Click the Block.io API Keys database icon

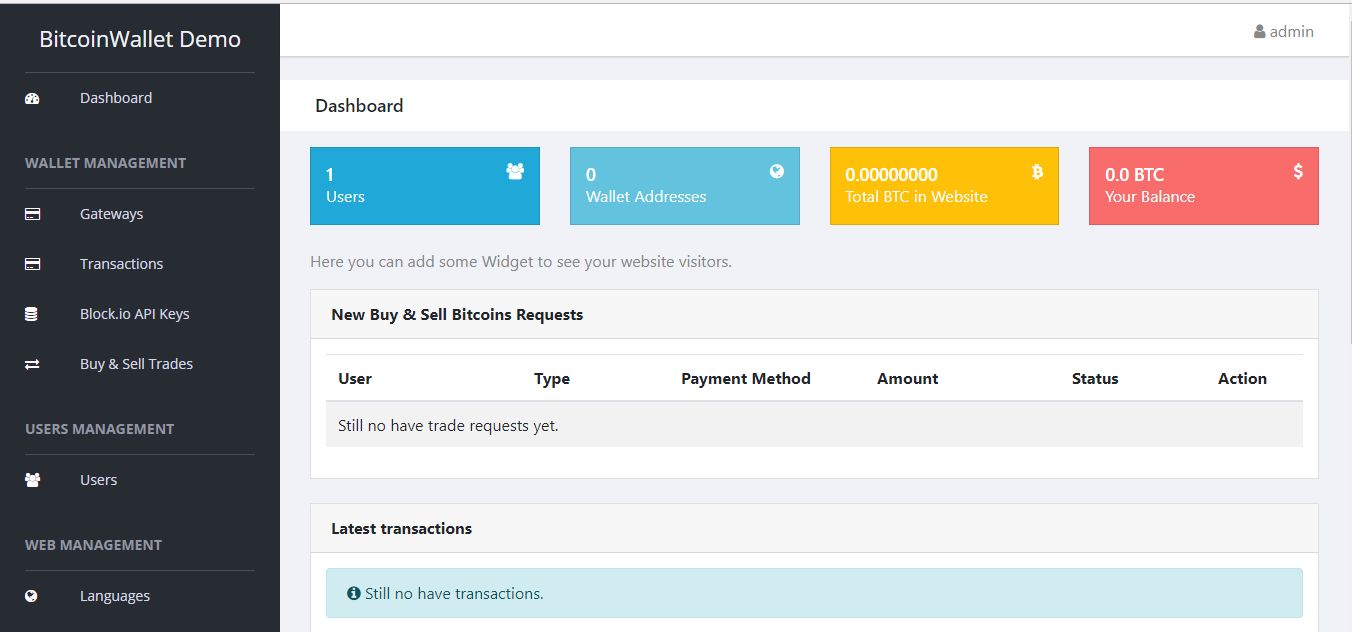[31, 314]
